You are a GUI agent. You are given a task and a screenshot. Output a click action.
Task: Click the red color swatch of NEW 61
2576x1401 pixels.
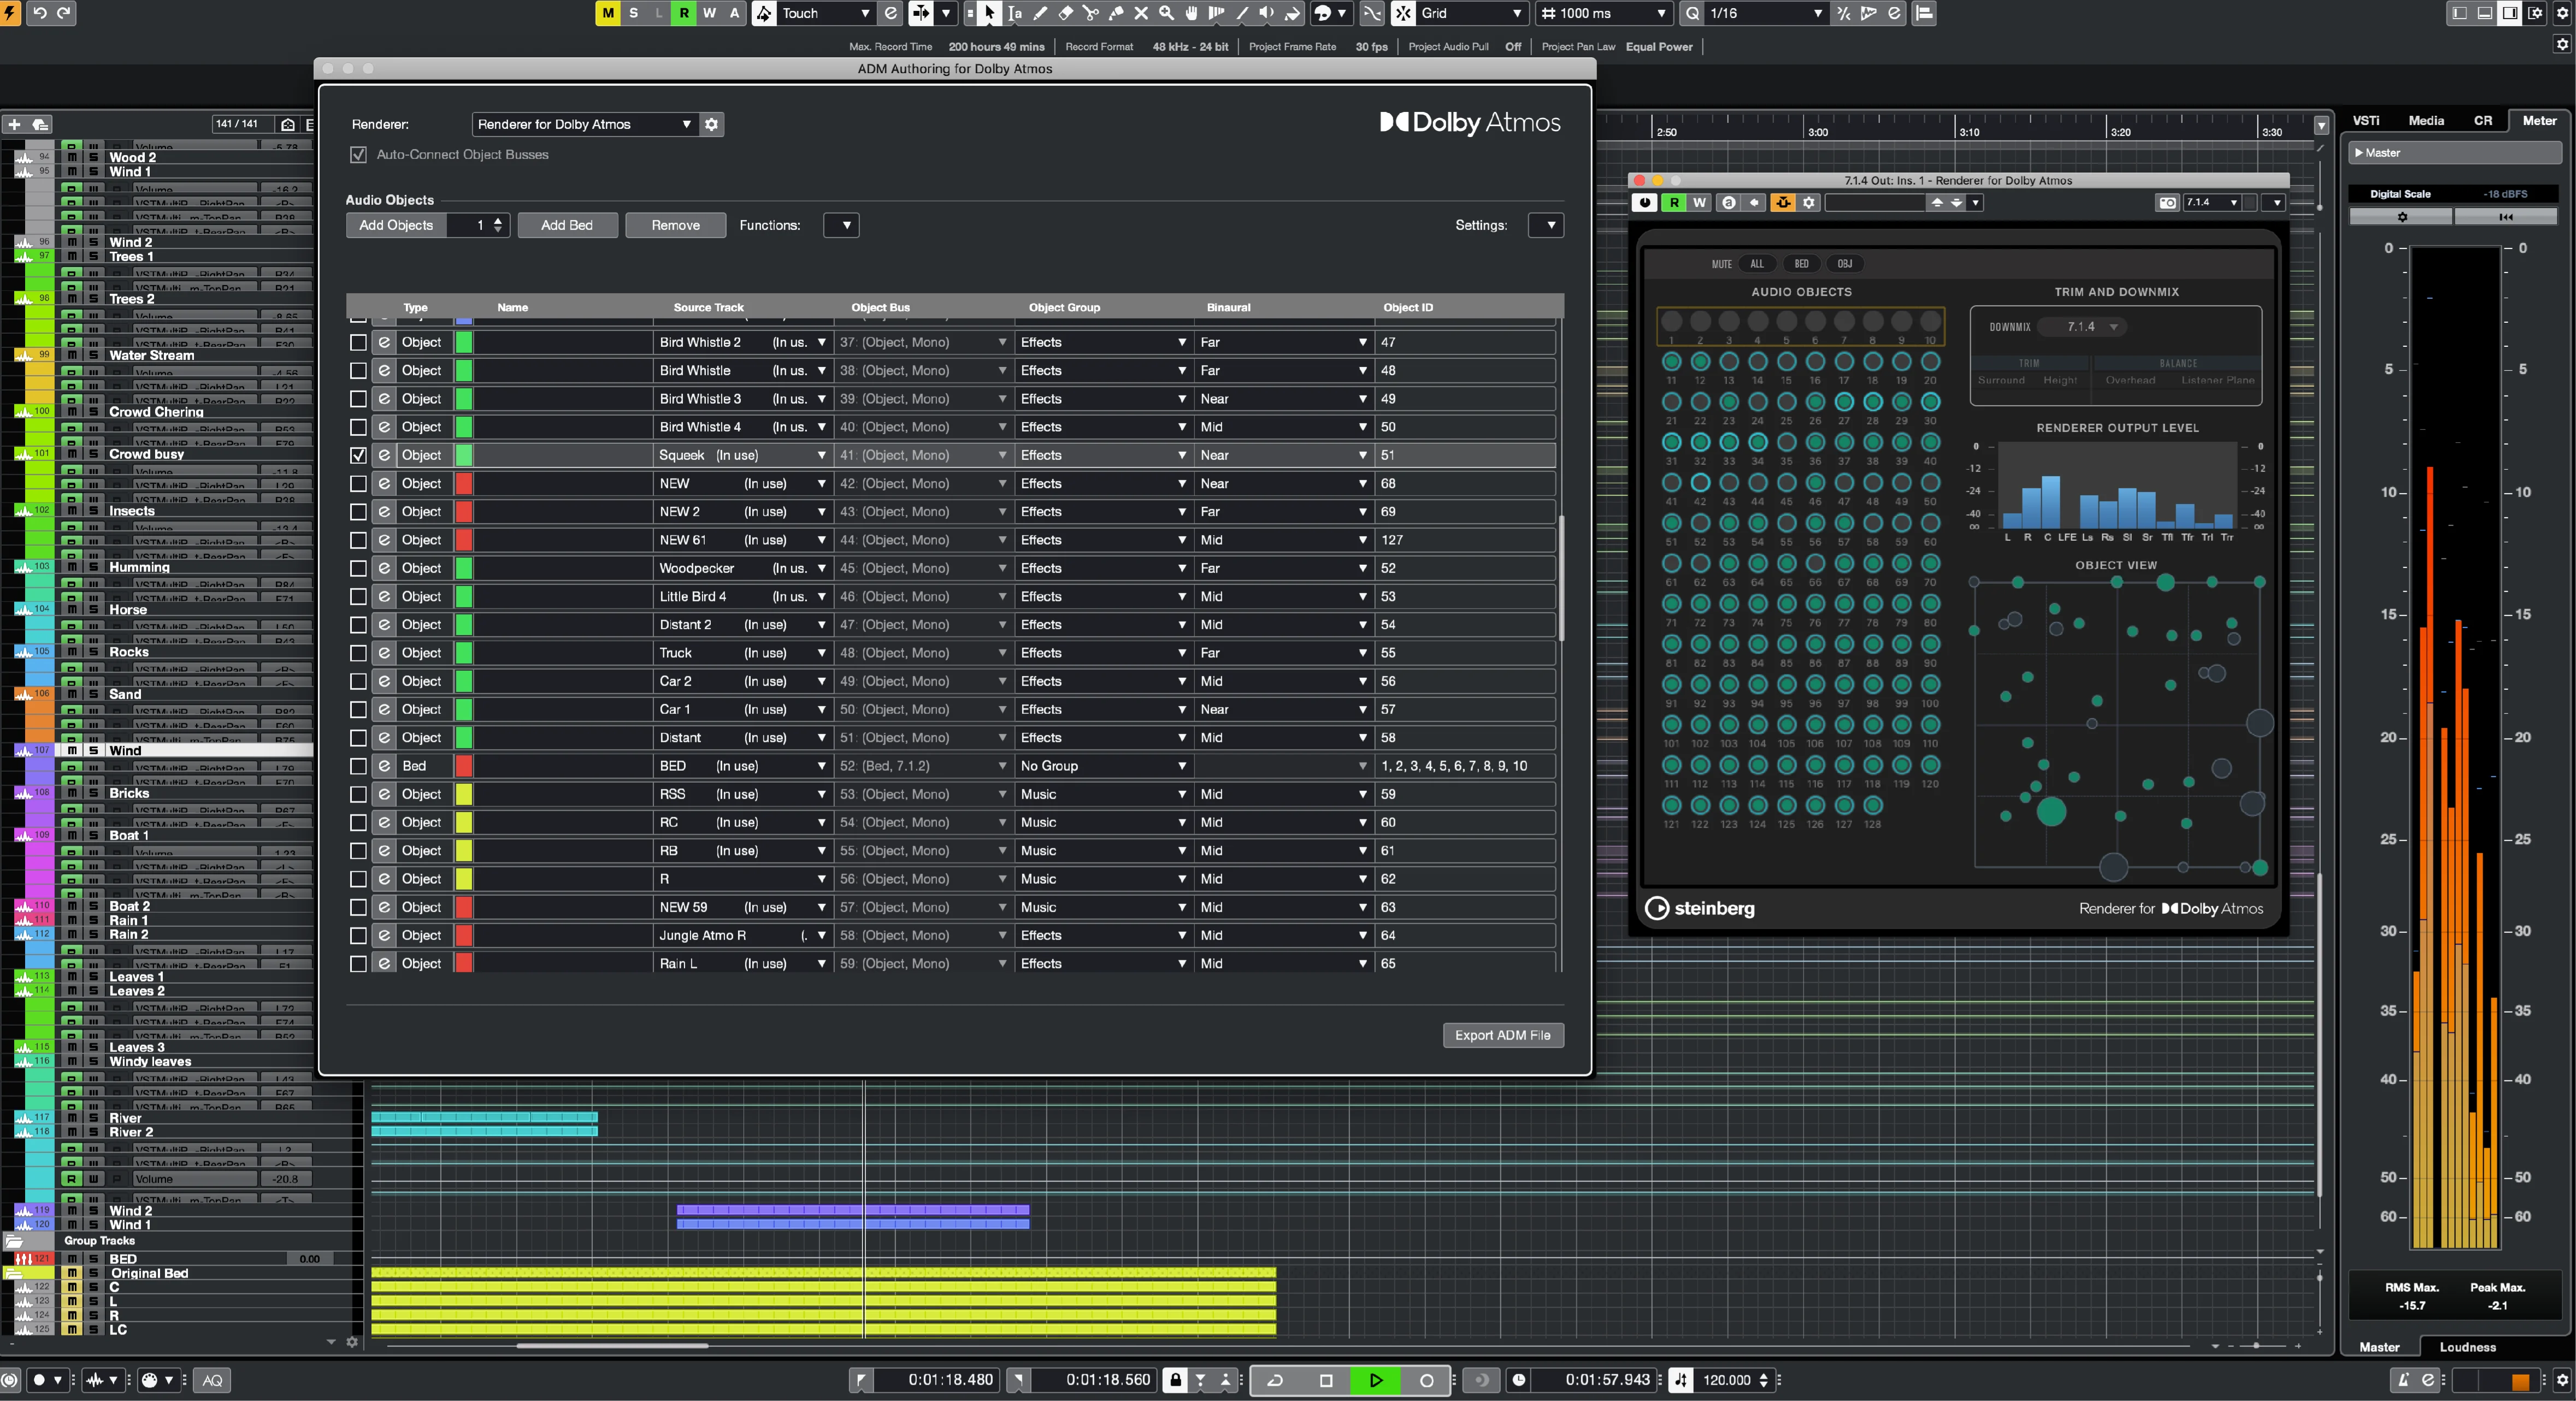[464, 540]
